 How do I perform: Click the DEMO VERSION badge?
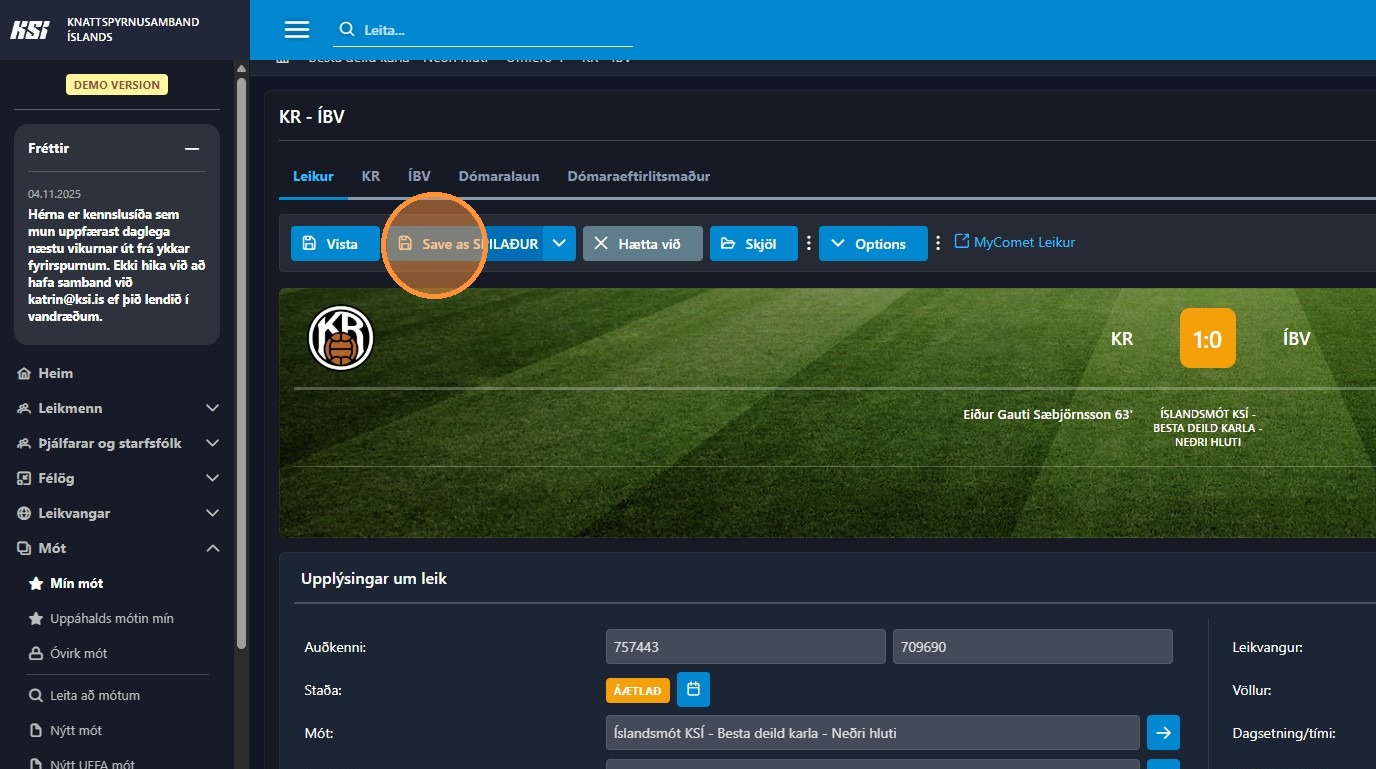tap(117, 85)
